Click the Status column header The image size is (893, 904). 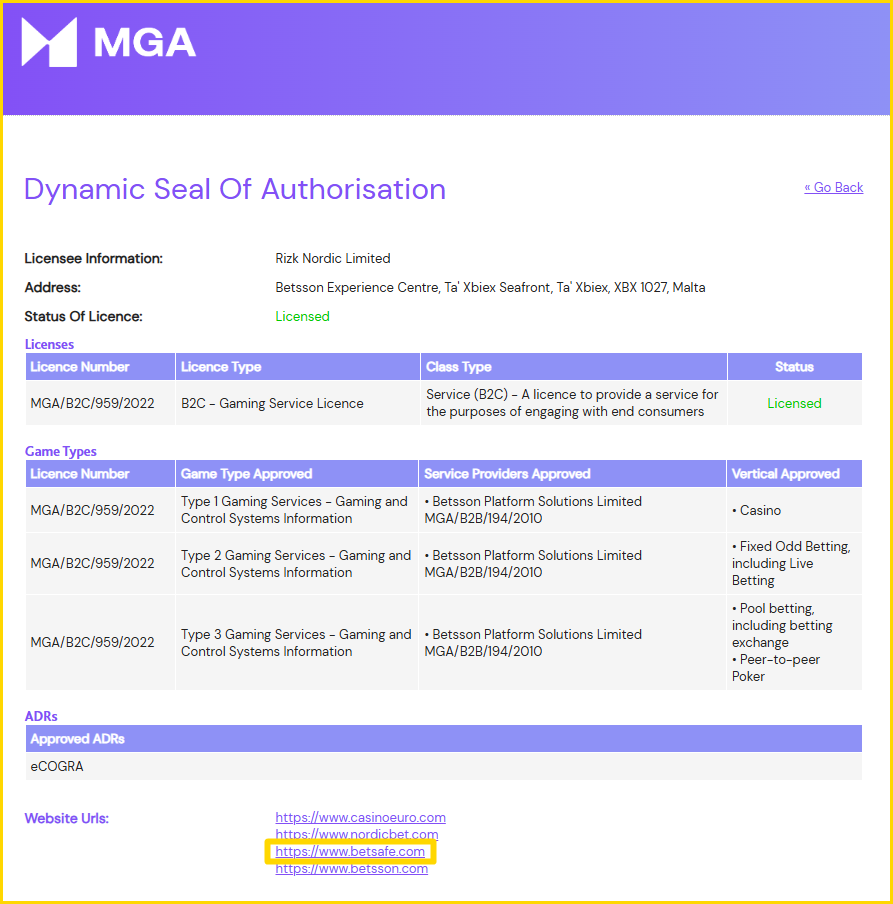[x=794, y=367]
